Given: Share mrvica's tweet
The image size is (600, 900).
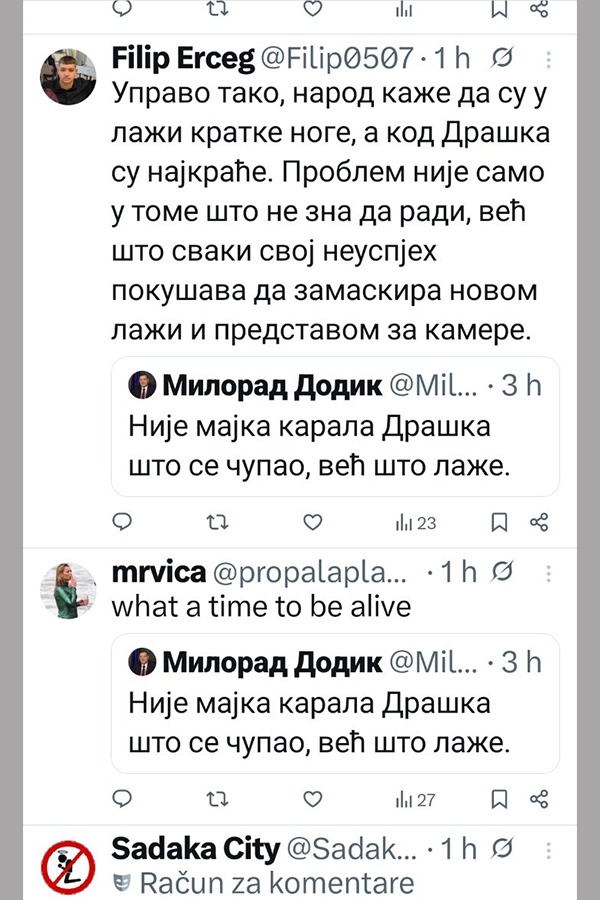Looking at the screenshot, I should (x=539, y=799).
